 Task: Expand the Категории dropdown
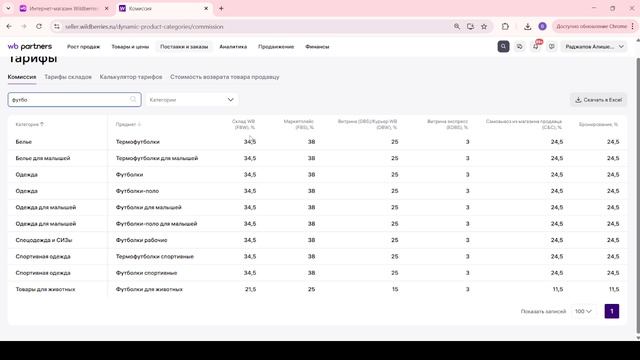192,100
